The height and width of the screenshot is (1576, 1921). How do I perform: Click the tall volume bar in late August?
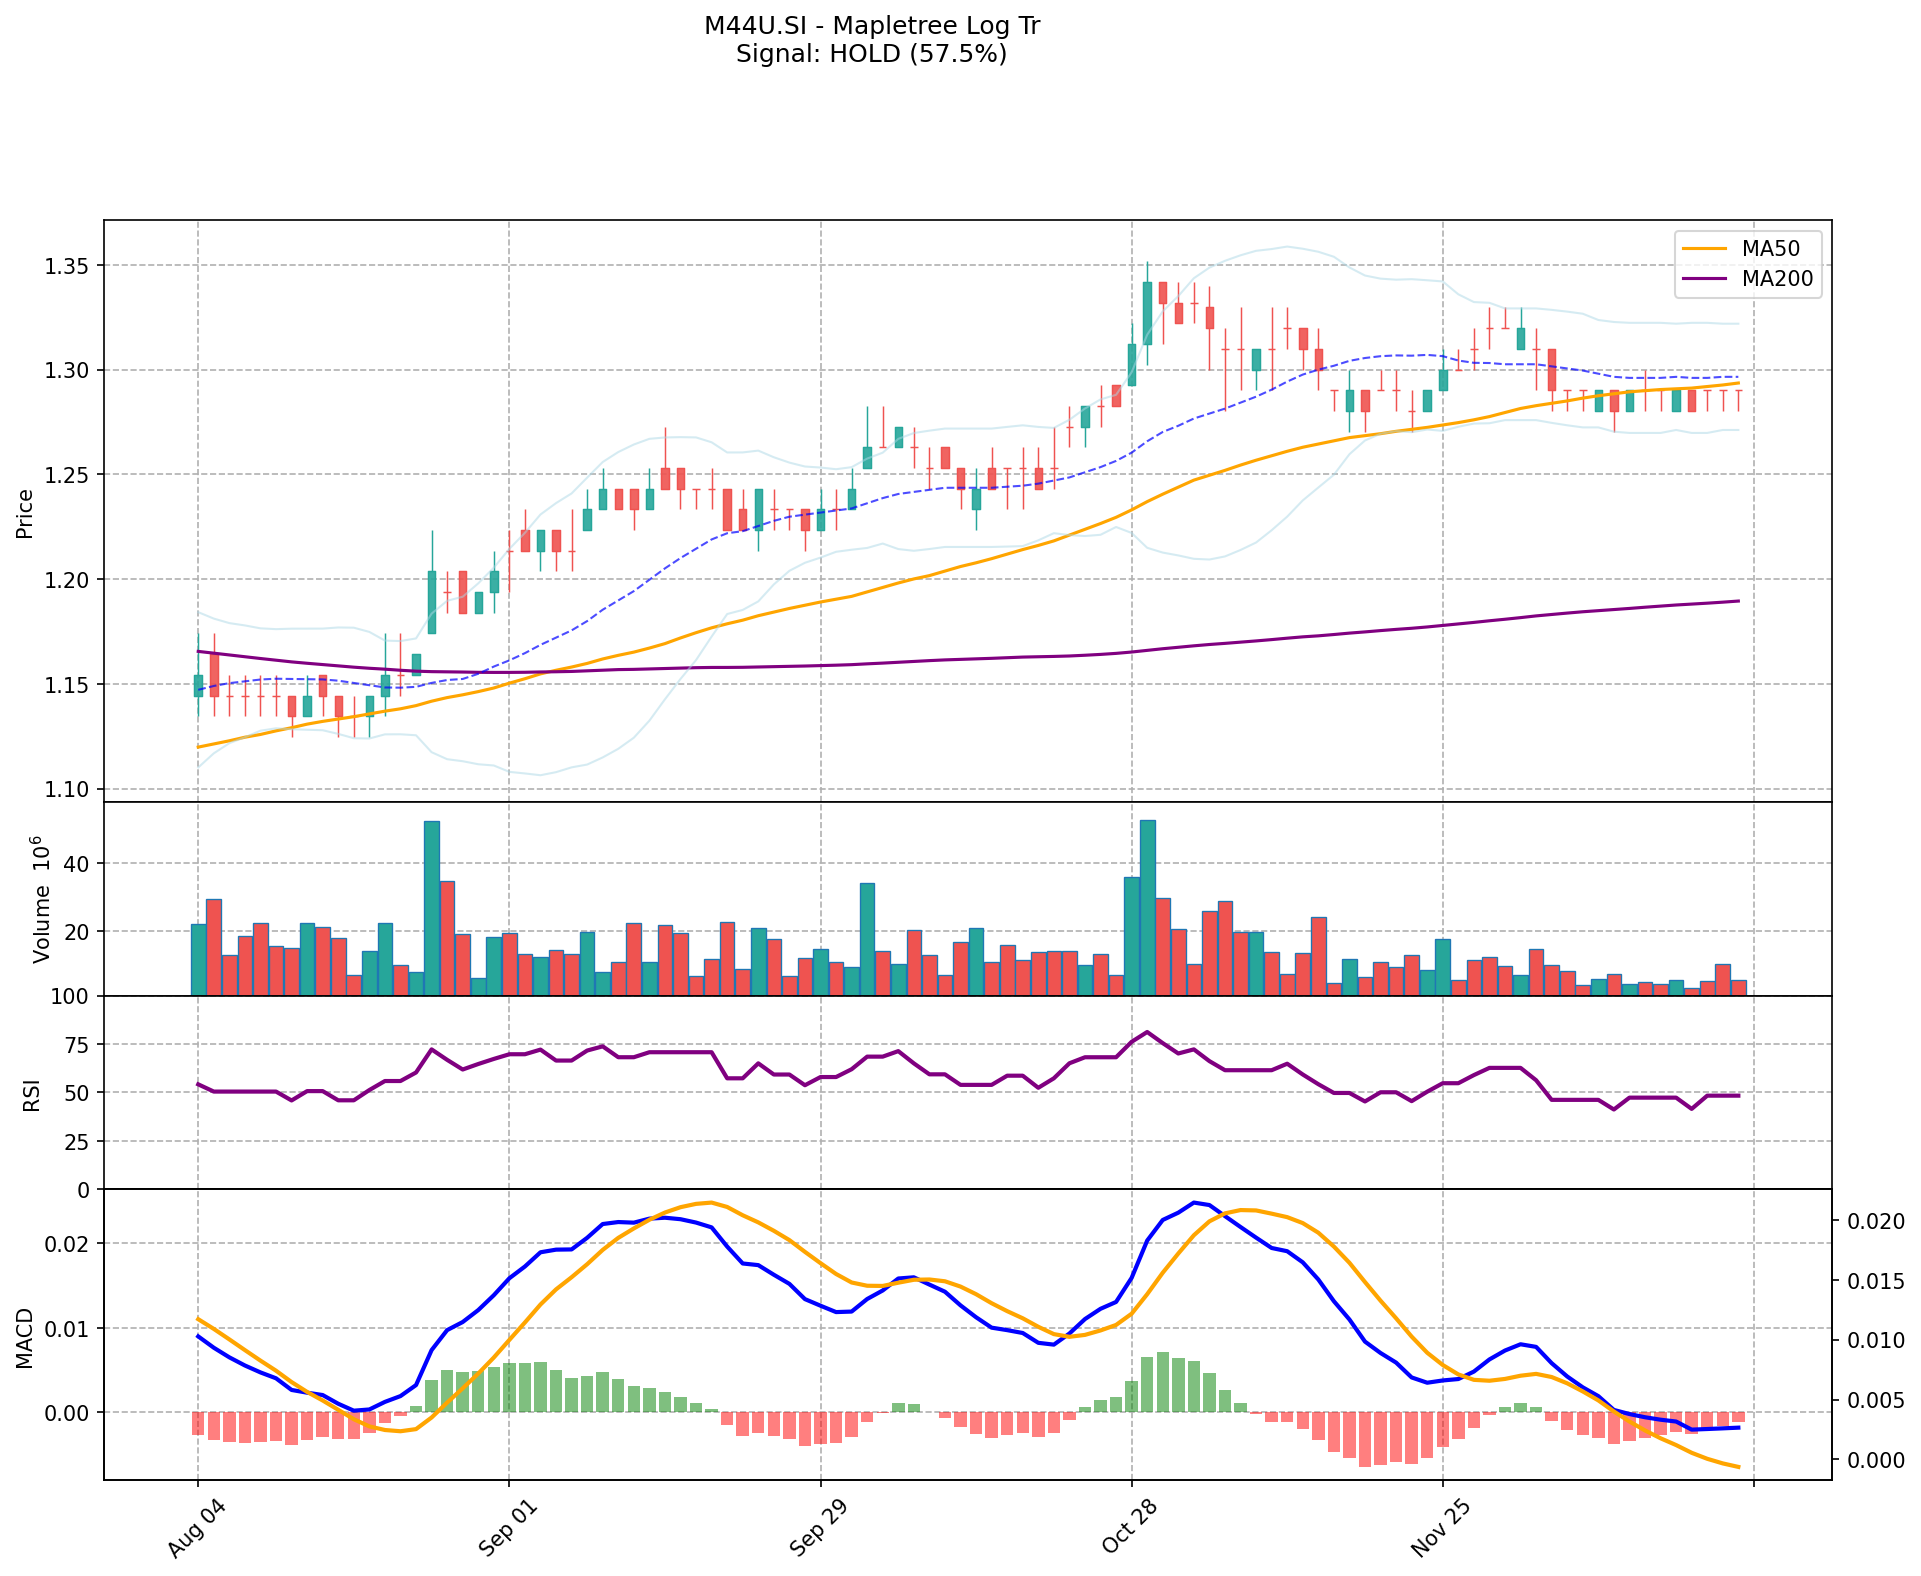click(431, 907)
